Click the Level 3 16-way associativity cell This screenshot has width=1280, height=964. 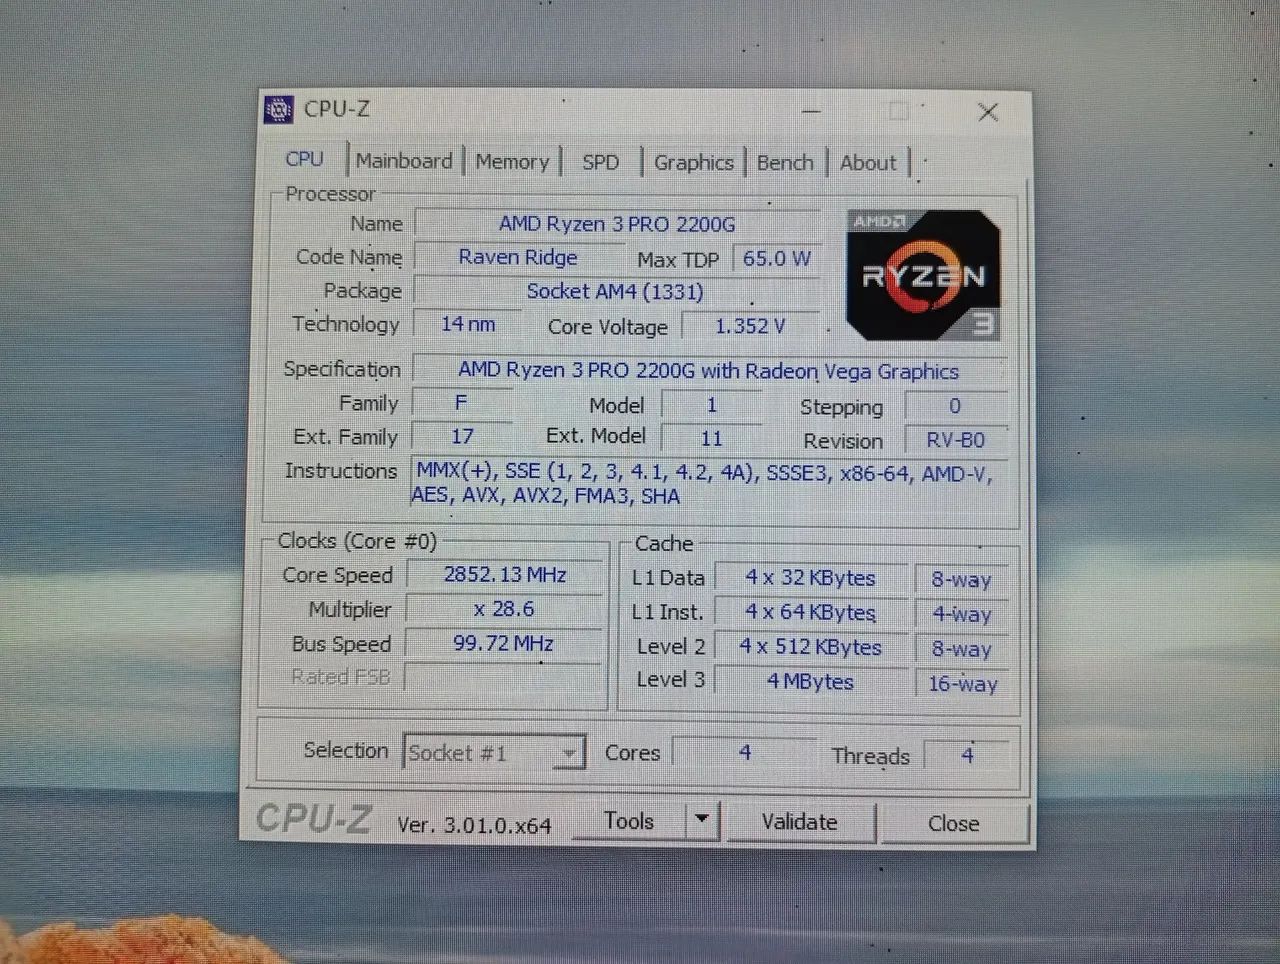pos(962,684)
